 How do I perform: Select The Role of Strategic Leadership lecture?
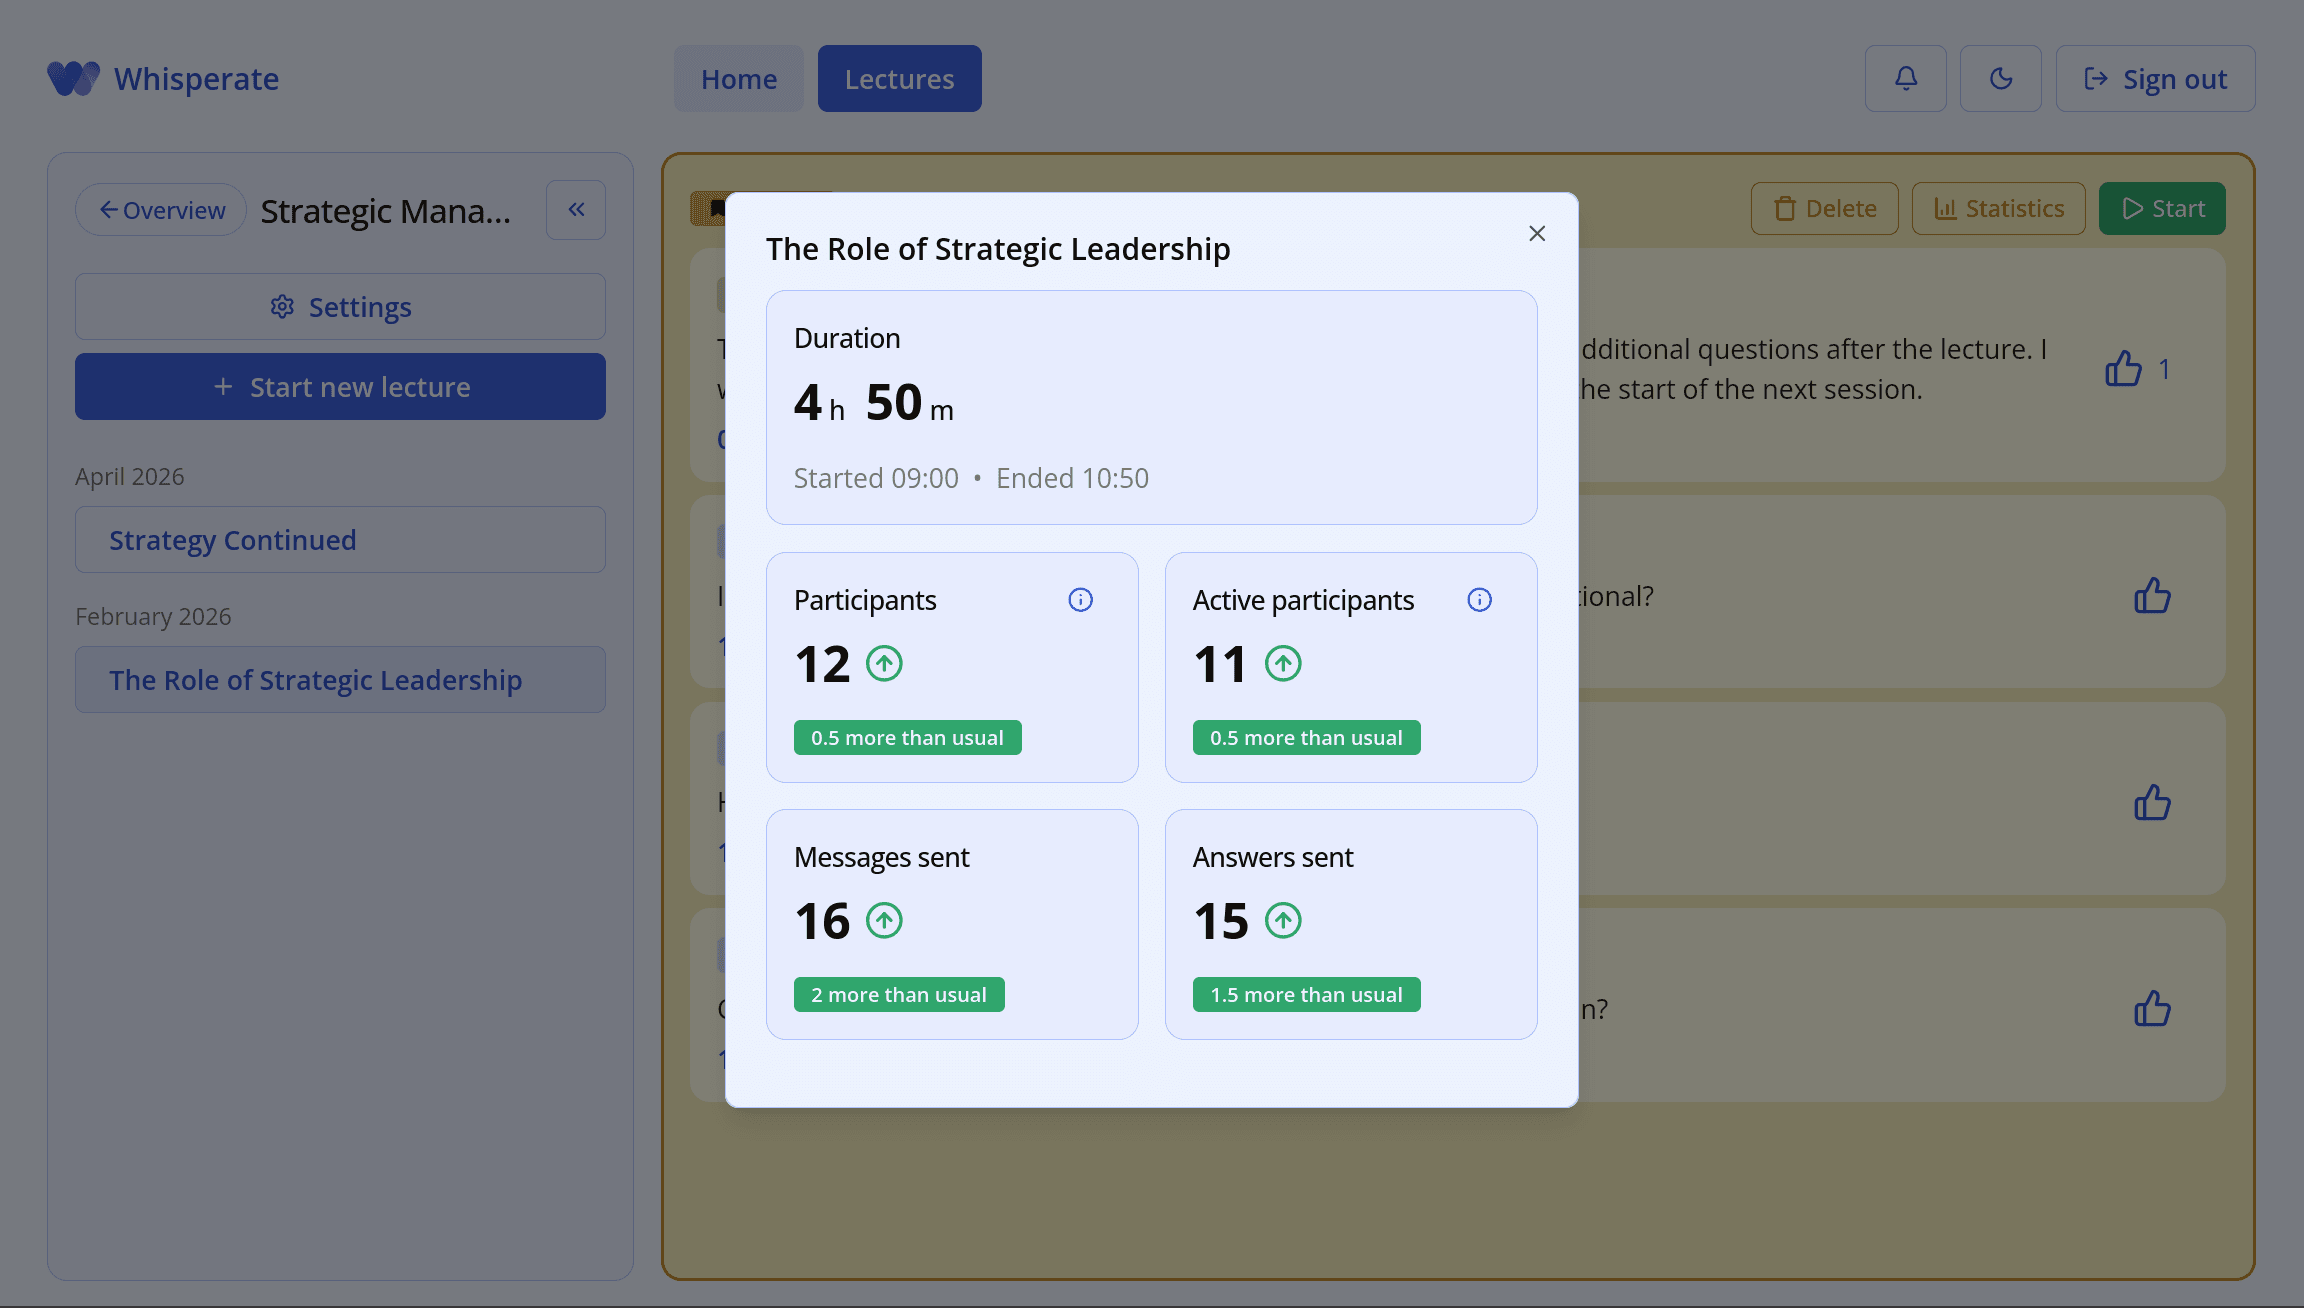click(340, 680)
